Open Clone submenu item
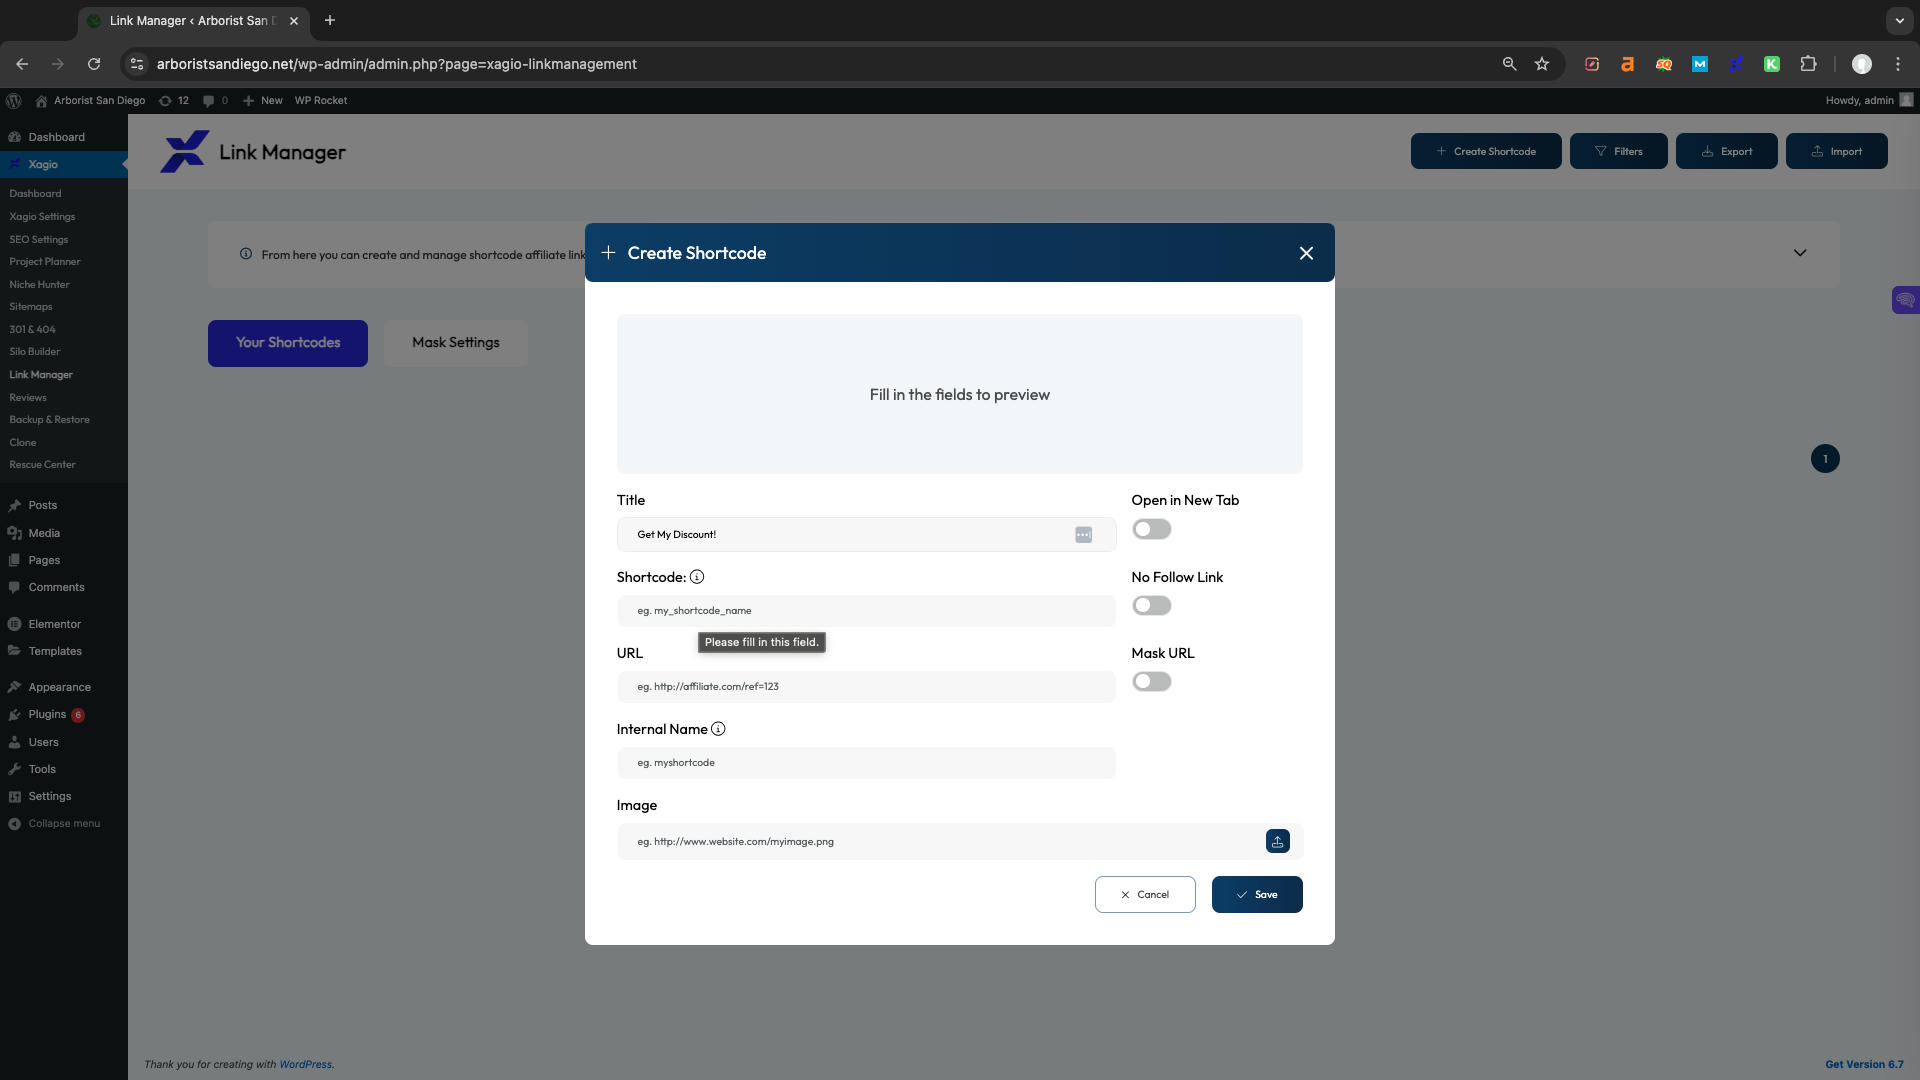 (23, 443)
